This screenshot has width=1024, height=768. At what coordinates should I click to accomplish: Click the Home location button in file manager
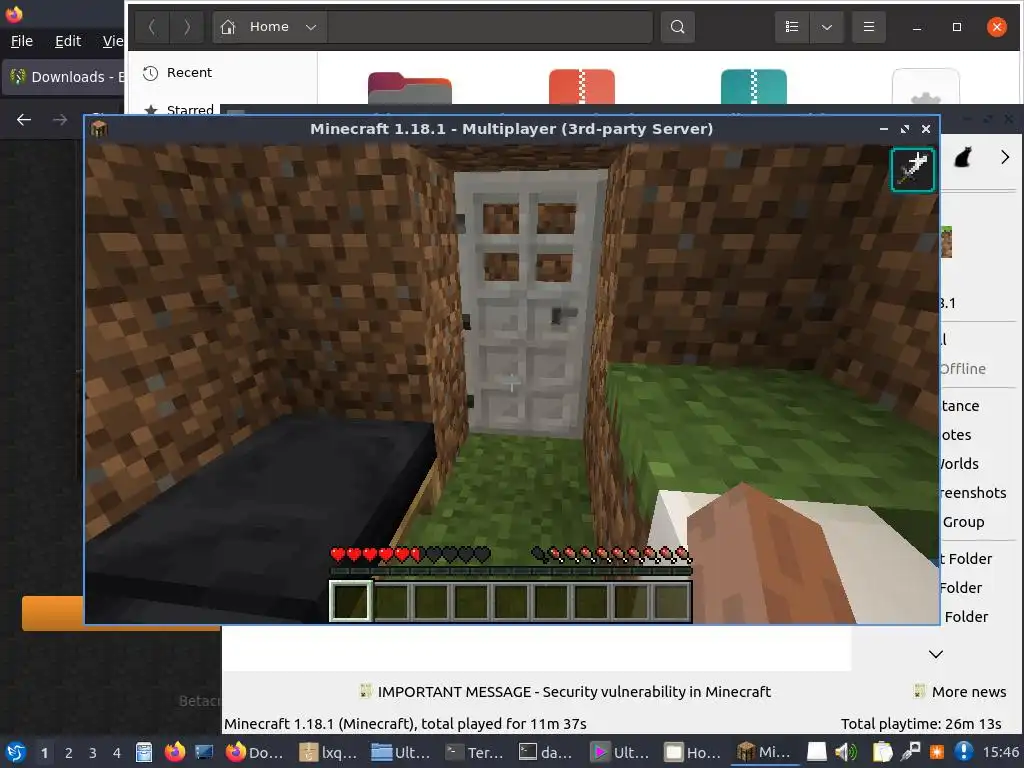[255, 27]
